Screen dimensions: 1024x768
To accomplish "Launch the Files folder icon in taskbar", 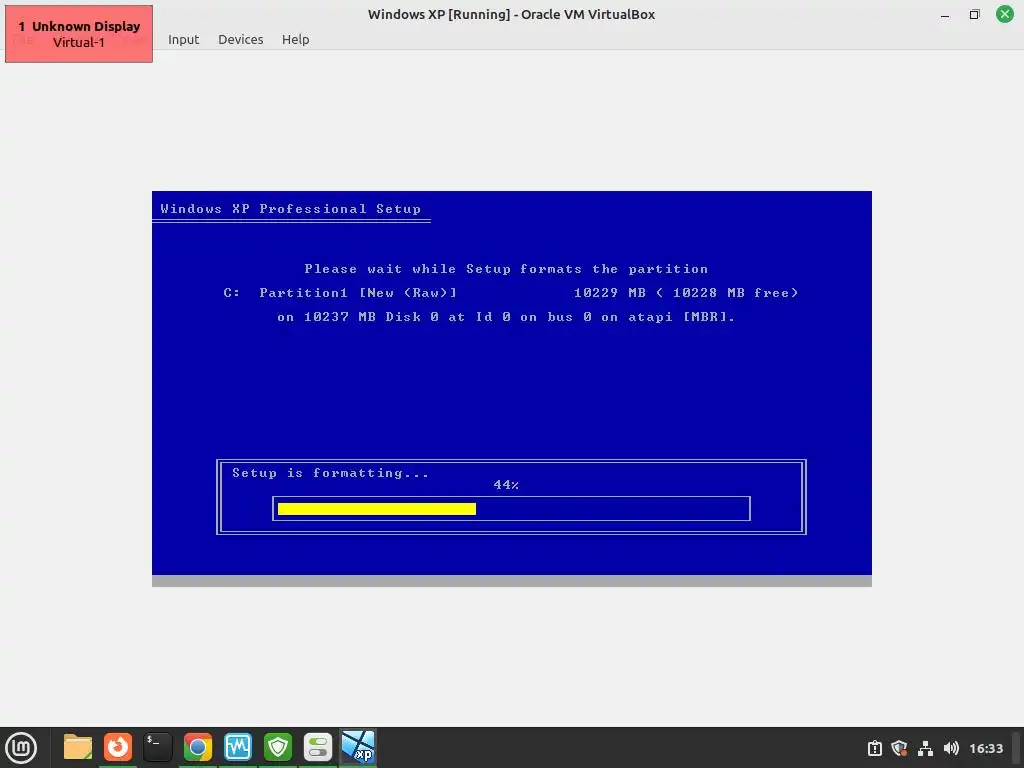I will [x=78, y=748].
